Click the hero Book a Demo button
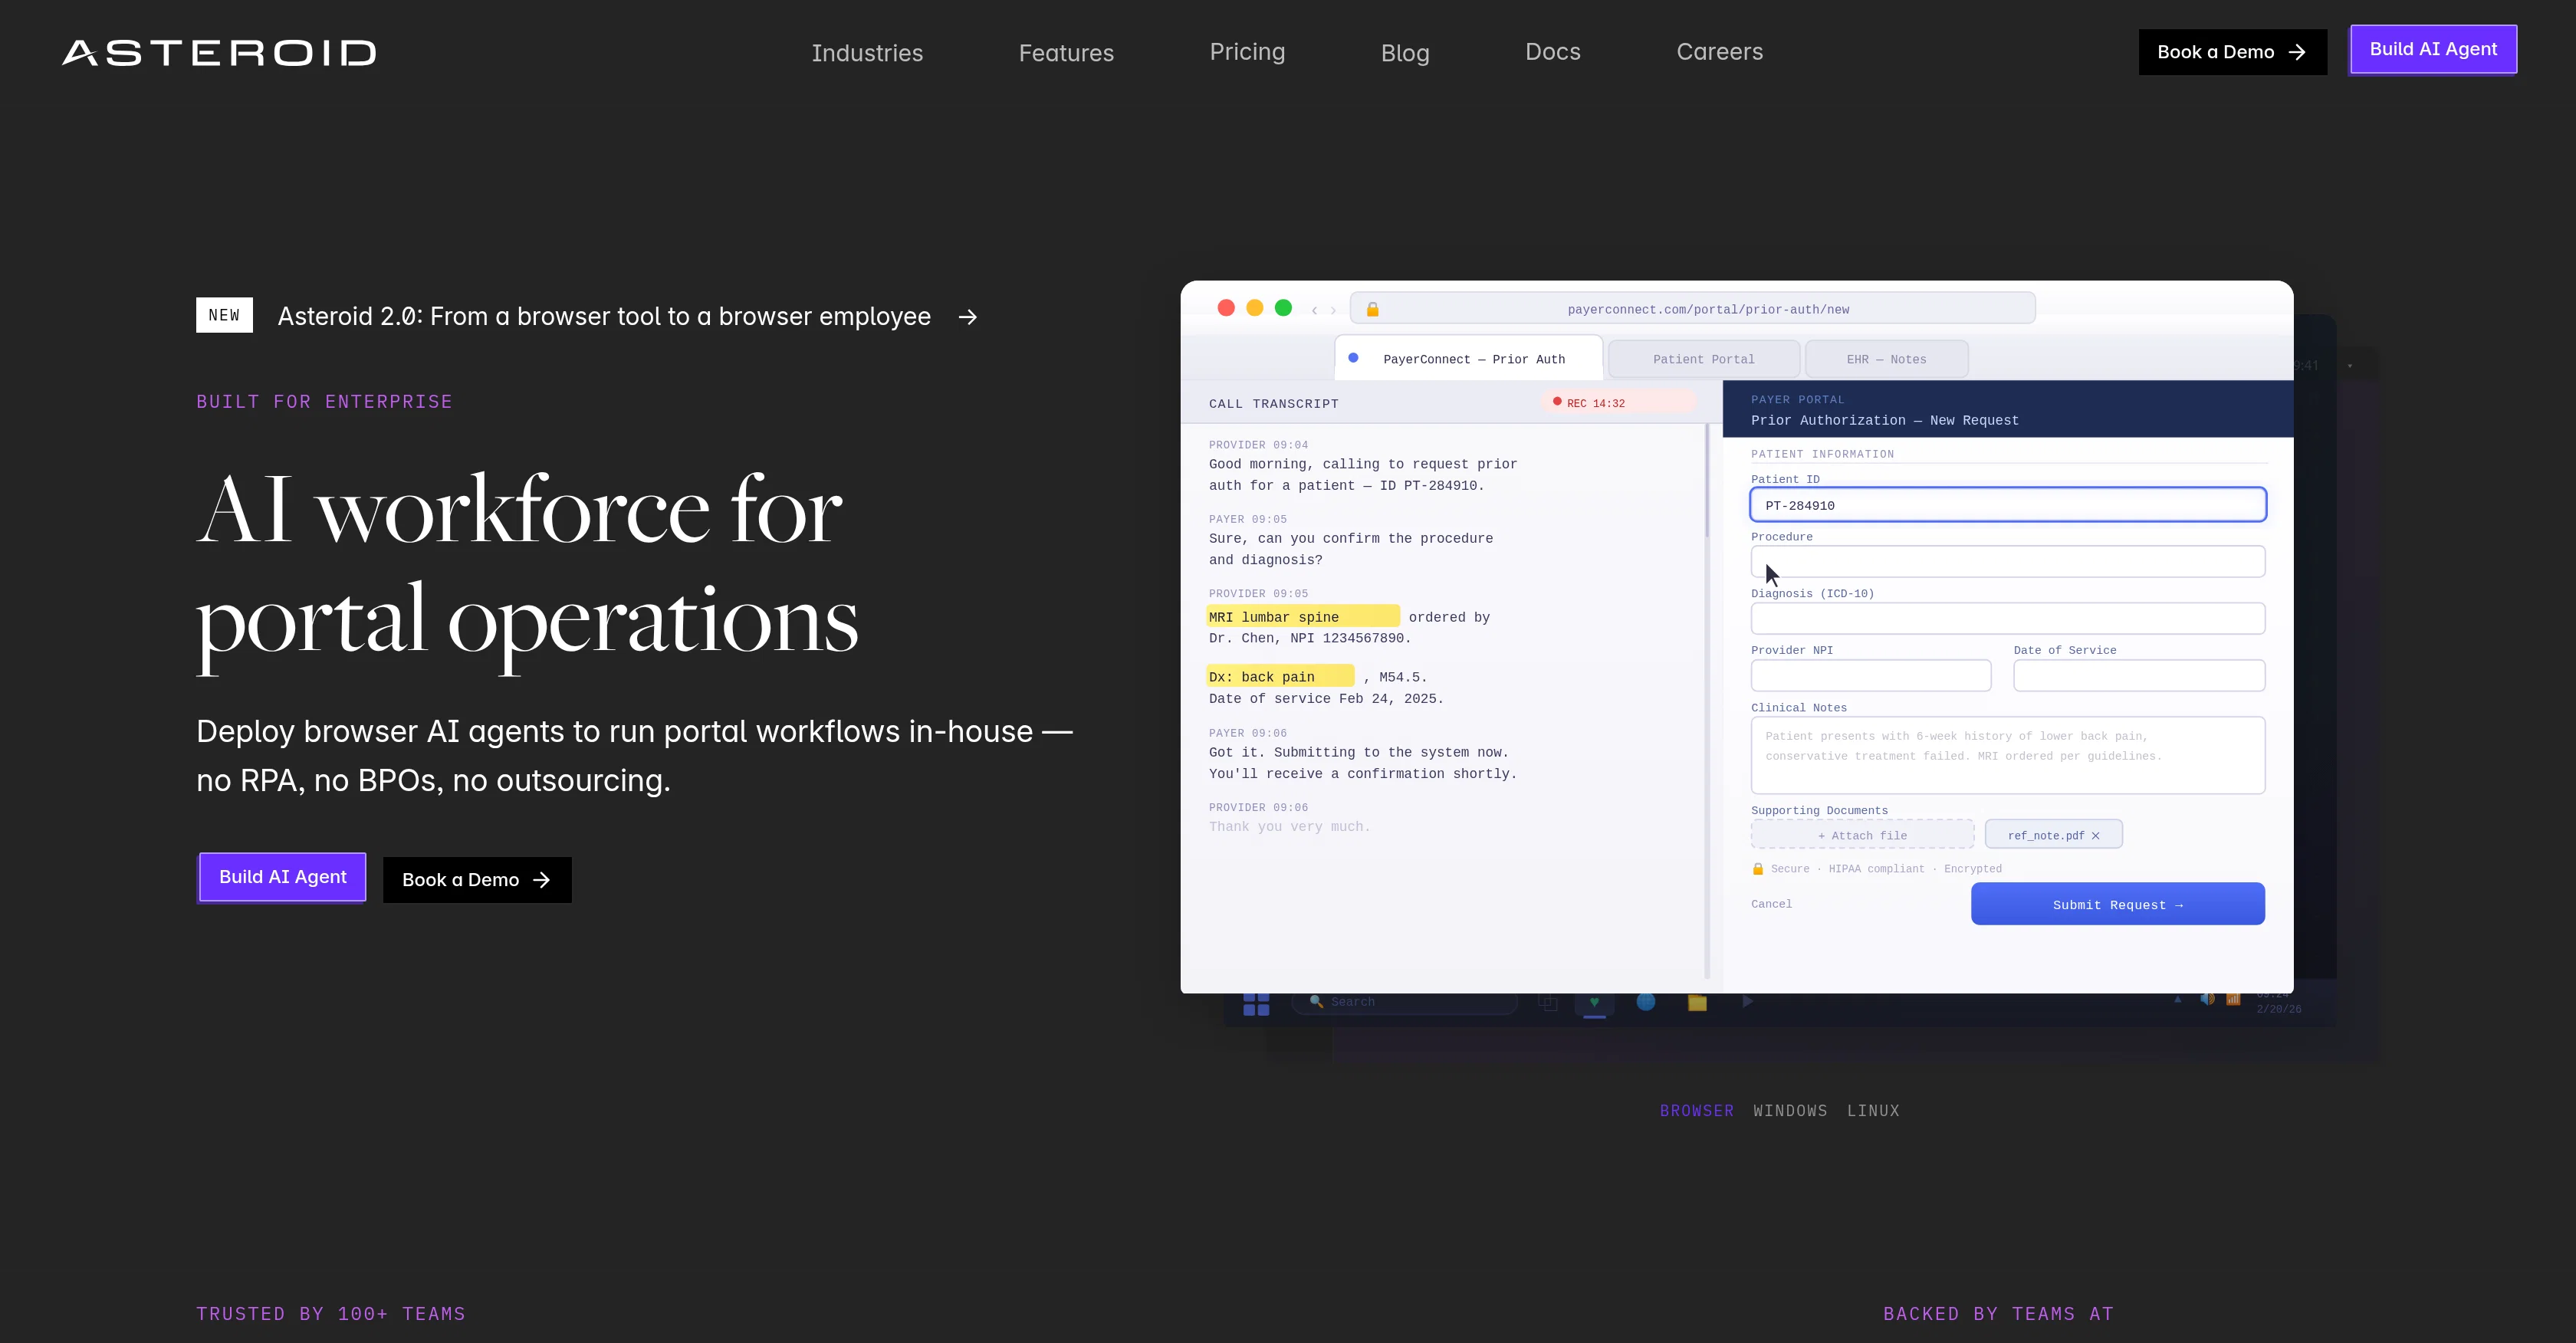This screenshot has height=1343, width=2576. pos(477,880)
